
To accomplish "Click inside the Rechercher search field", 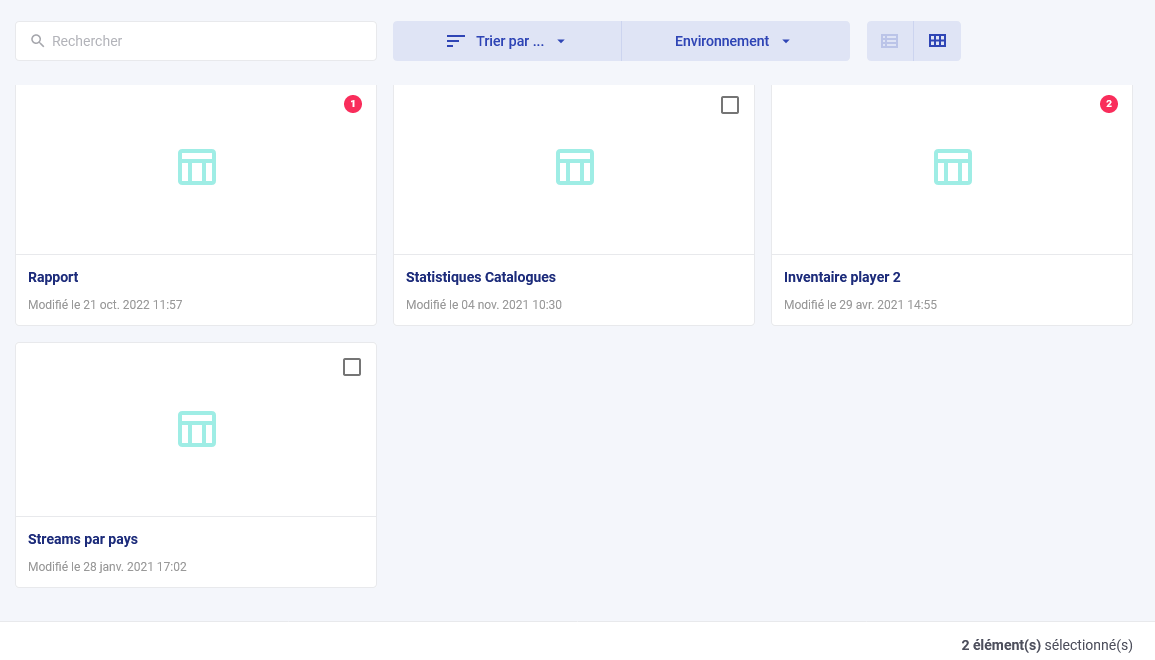I will (x=195, y=41).
